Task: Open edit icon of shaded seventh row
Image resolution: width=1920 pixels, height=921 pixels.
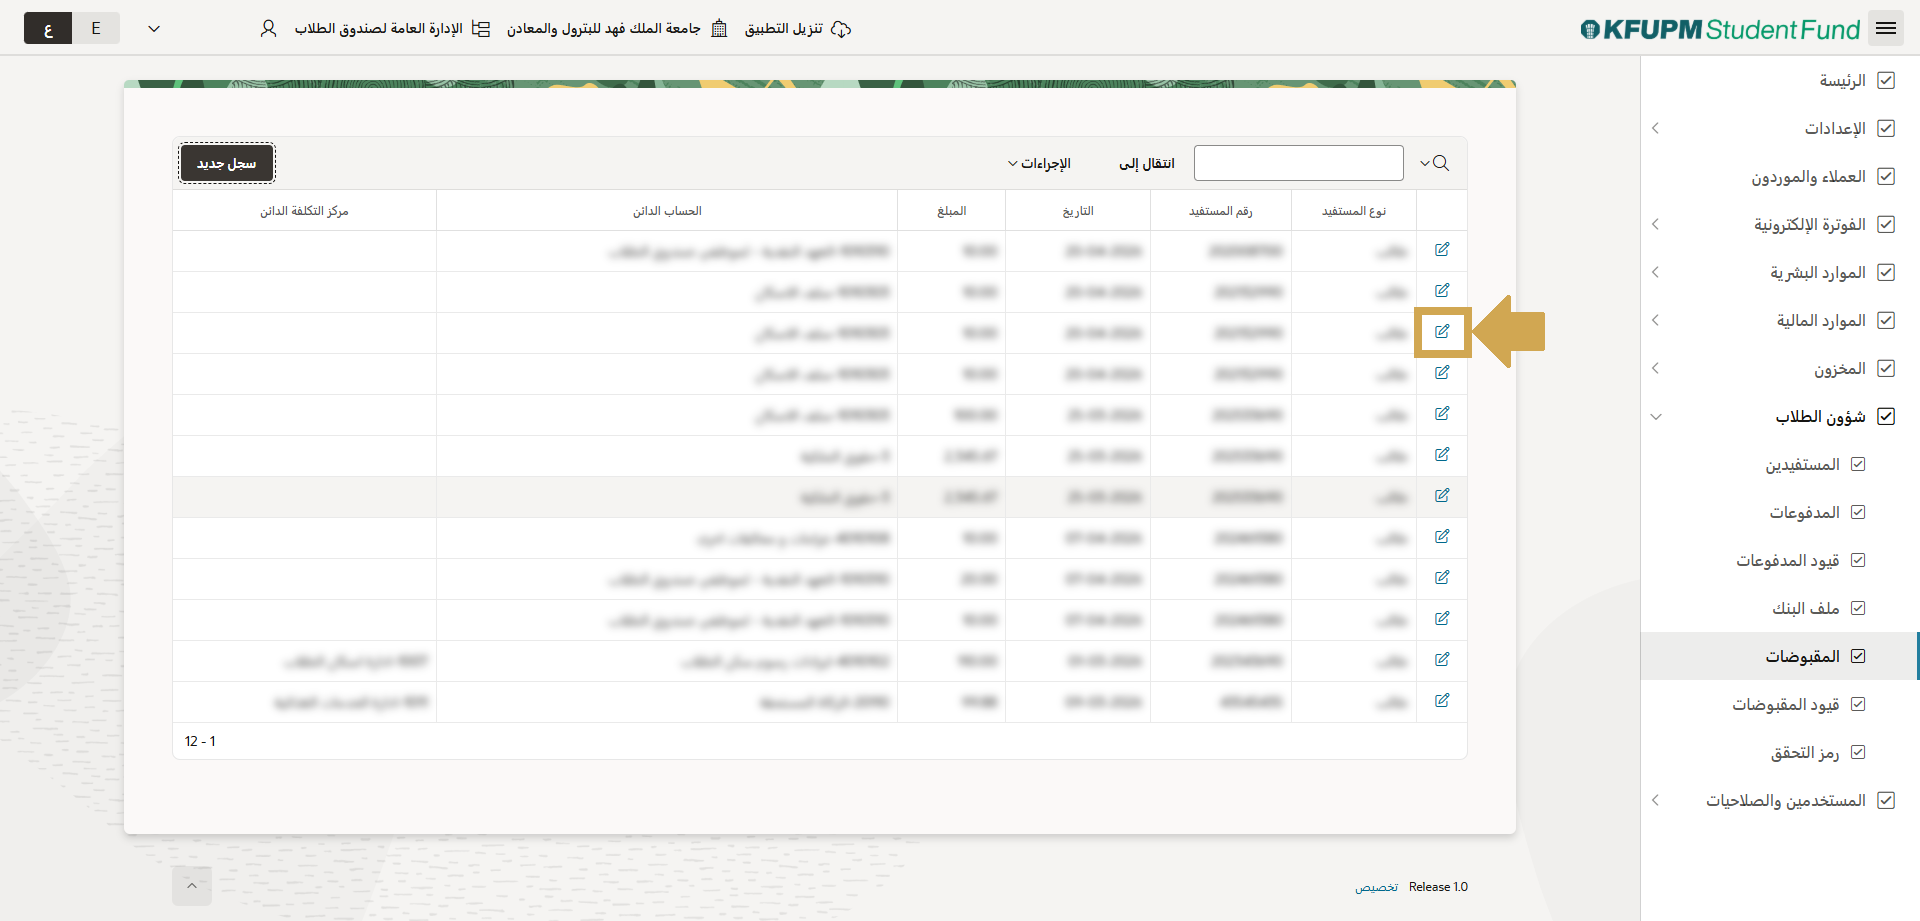Action: point(1442,496)
